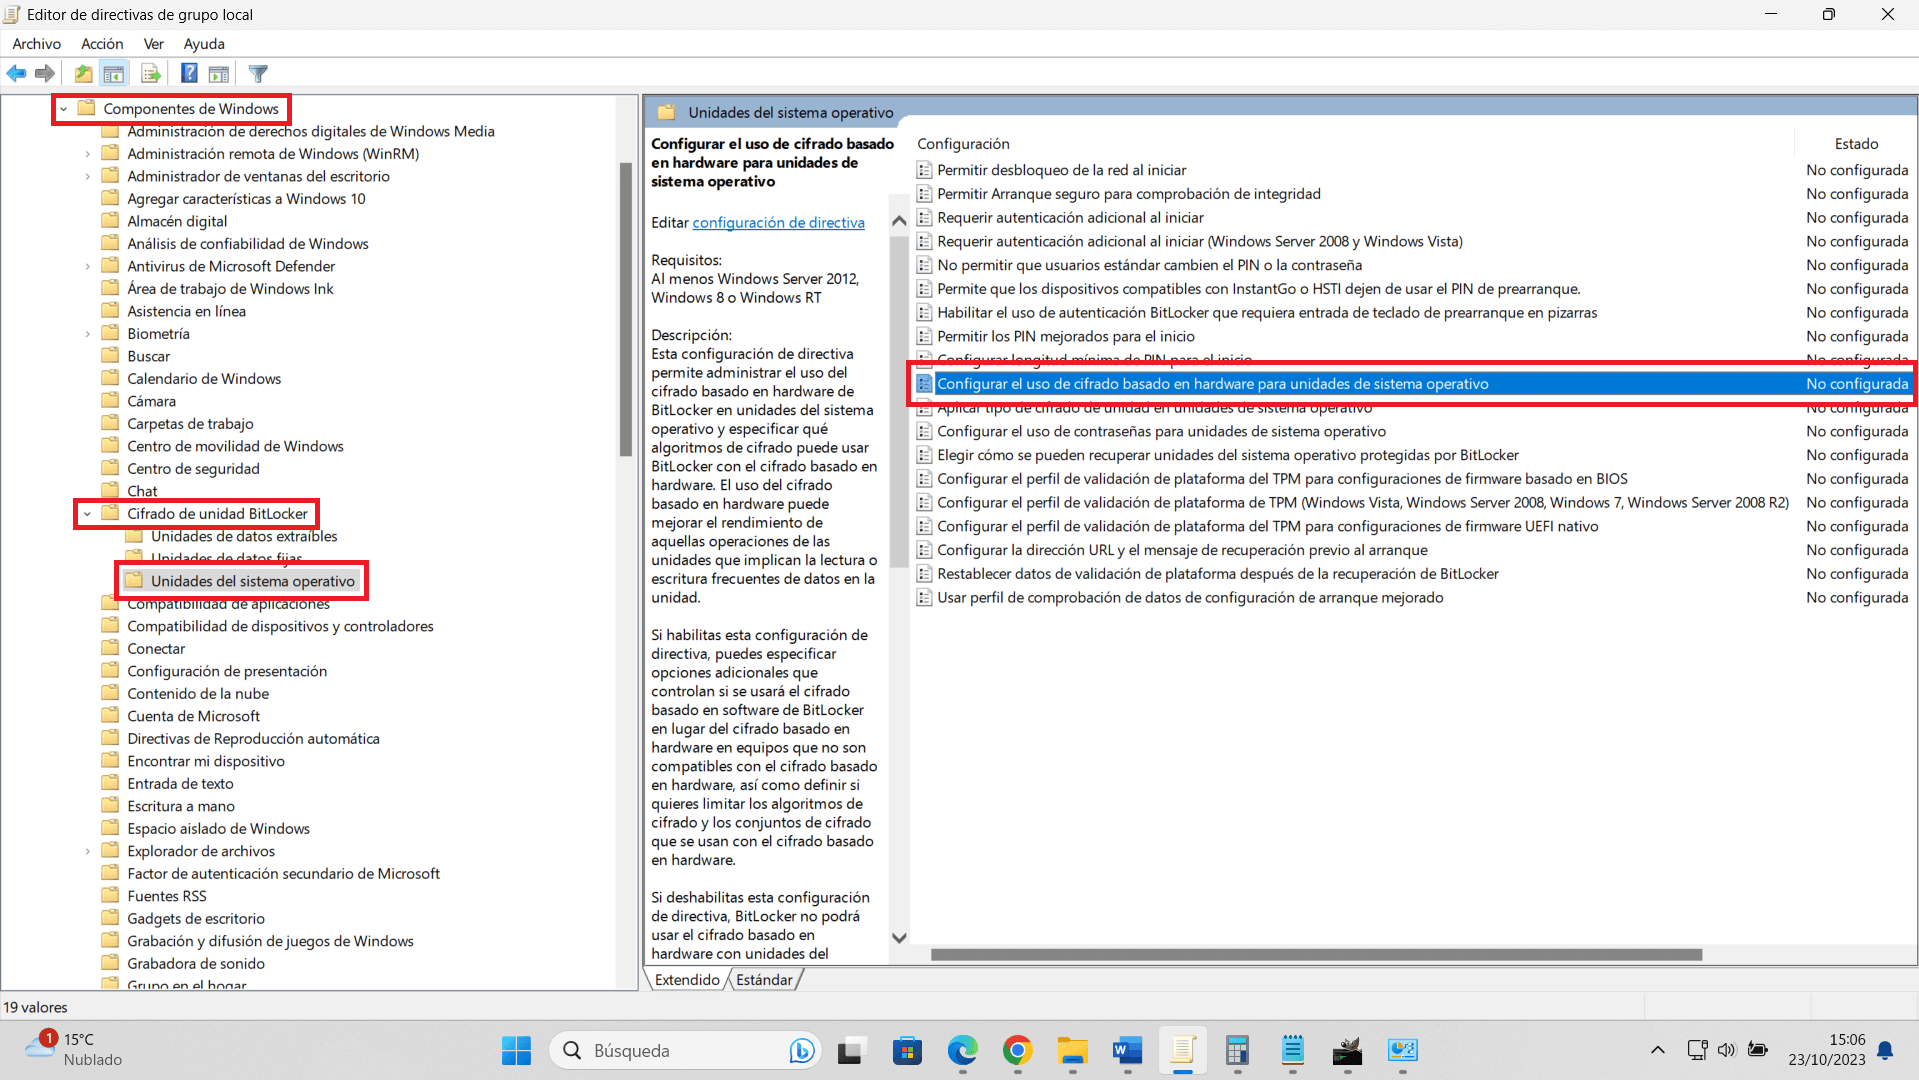Select the Cámara tree folder
The height and width of the screenshot is (1080, 1919).
click(x=151, y=401)
